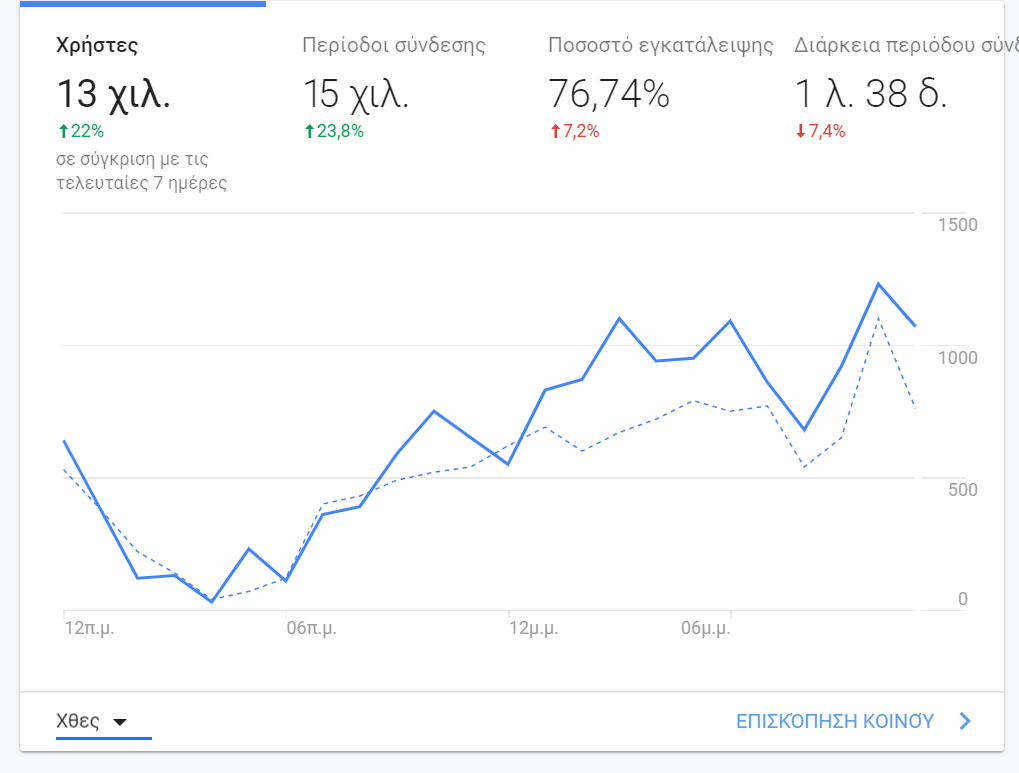The width and height of the screenshot is (1019, 773).
Task: Click the 1 λ. 38 δ. duration value
Action: pos(870,95)
